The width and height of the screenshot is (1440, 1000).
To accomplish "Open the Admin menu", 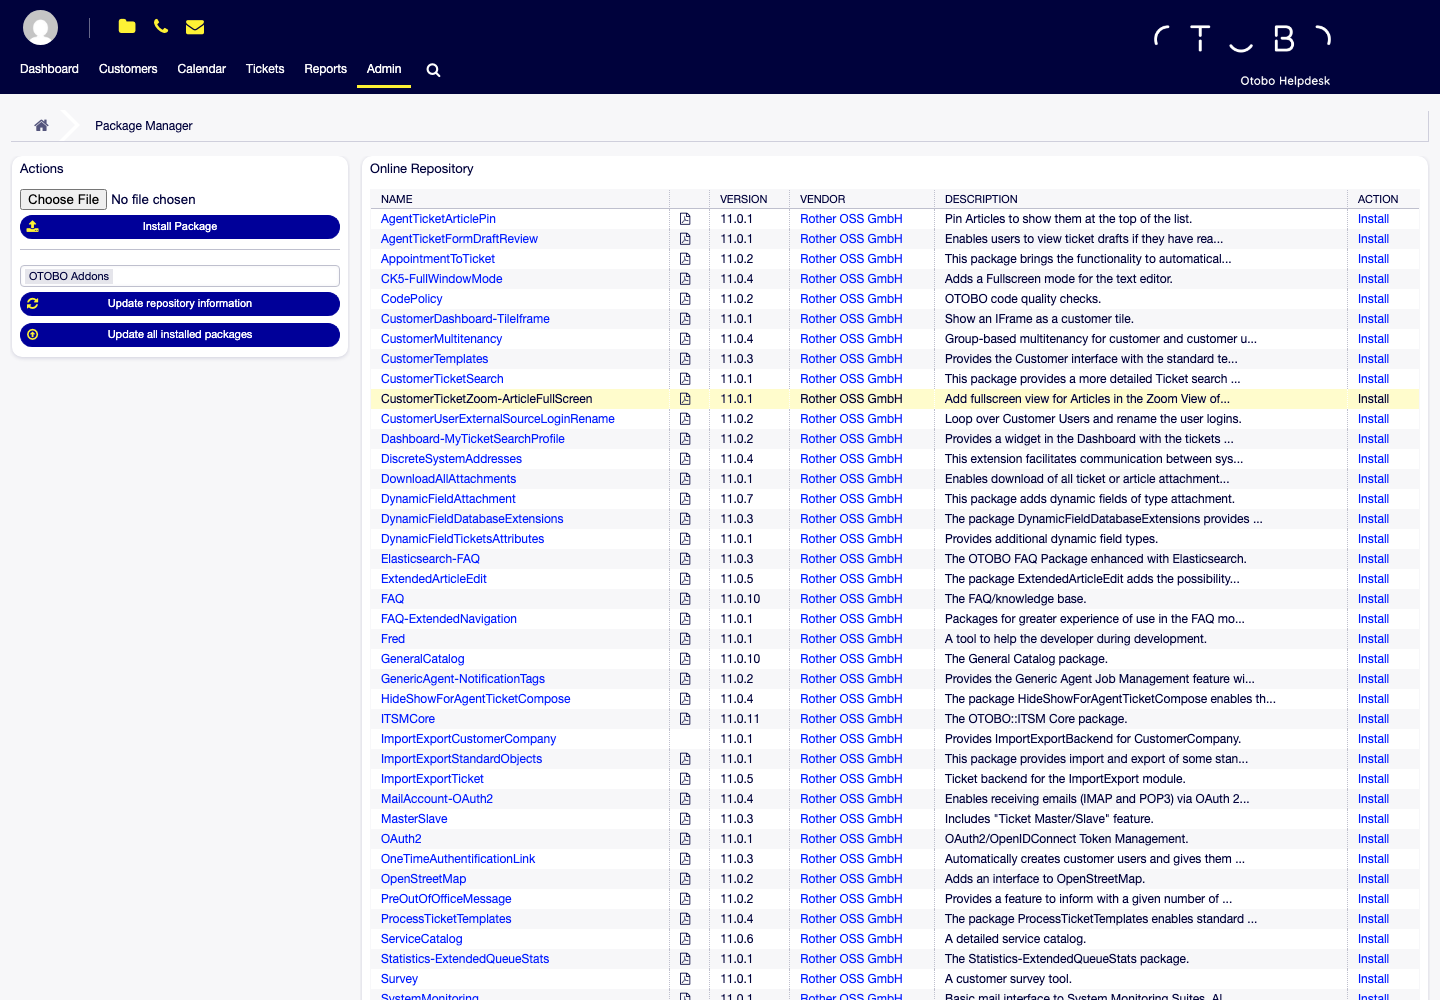I will (384, 69).
